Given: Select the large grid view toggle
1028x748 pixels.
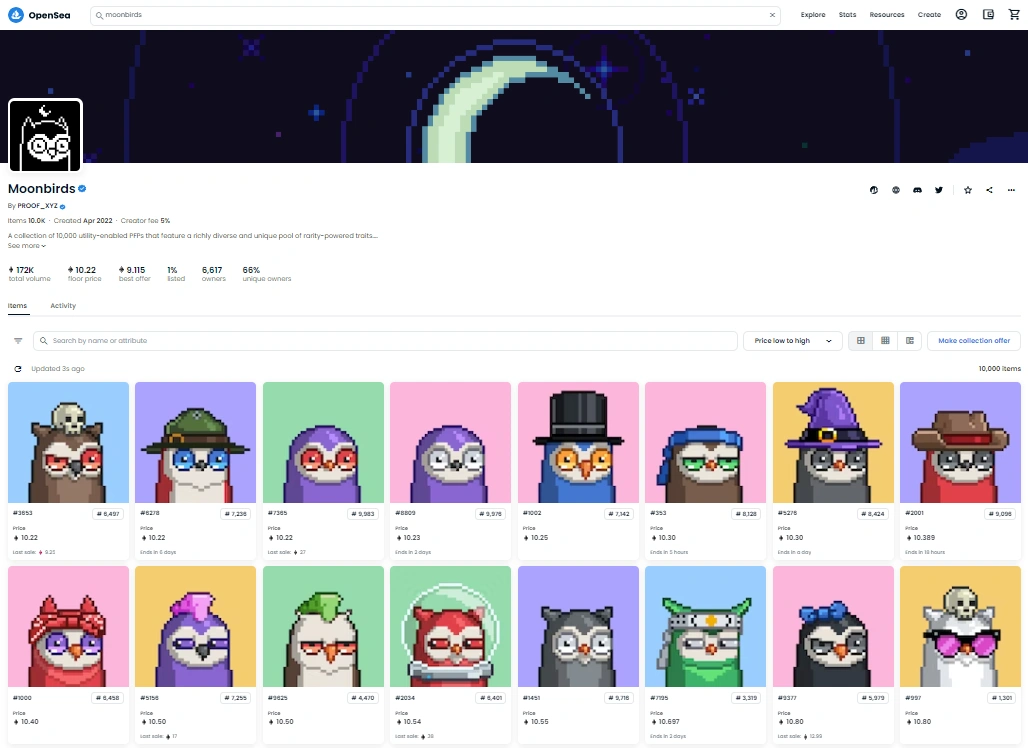Looking at the screenshot, I should click(x=861, y=341).
